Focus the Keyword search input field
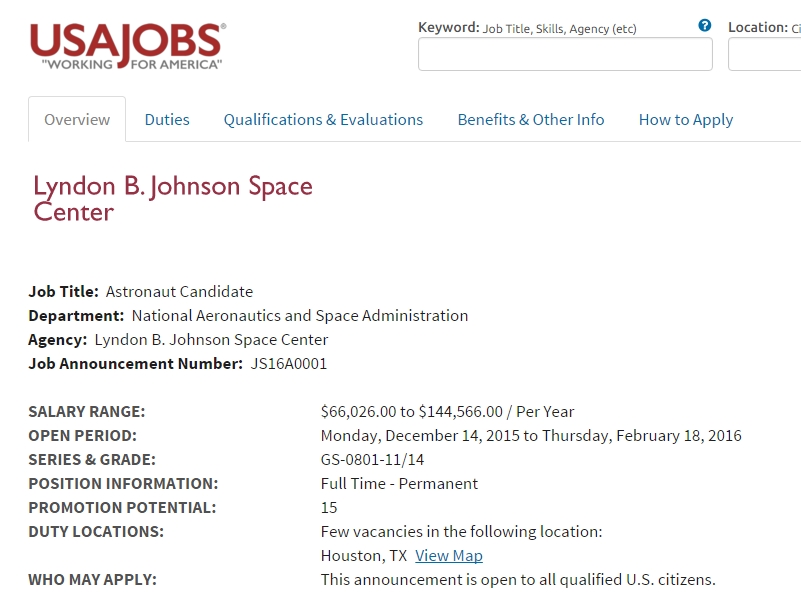This screenshot has height=597, width=801. click(x=565, y=54)
